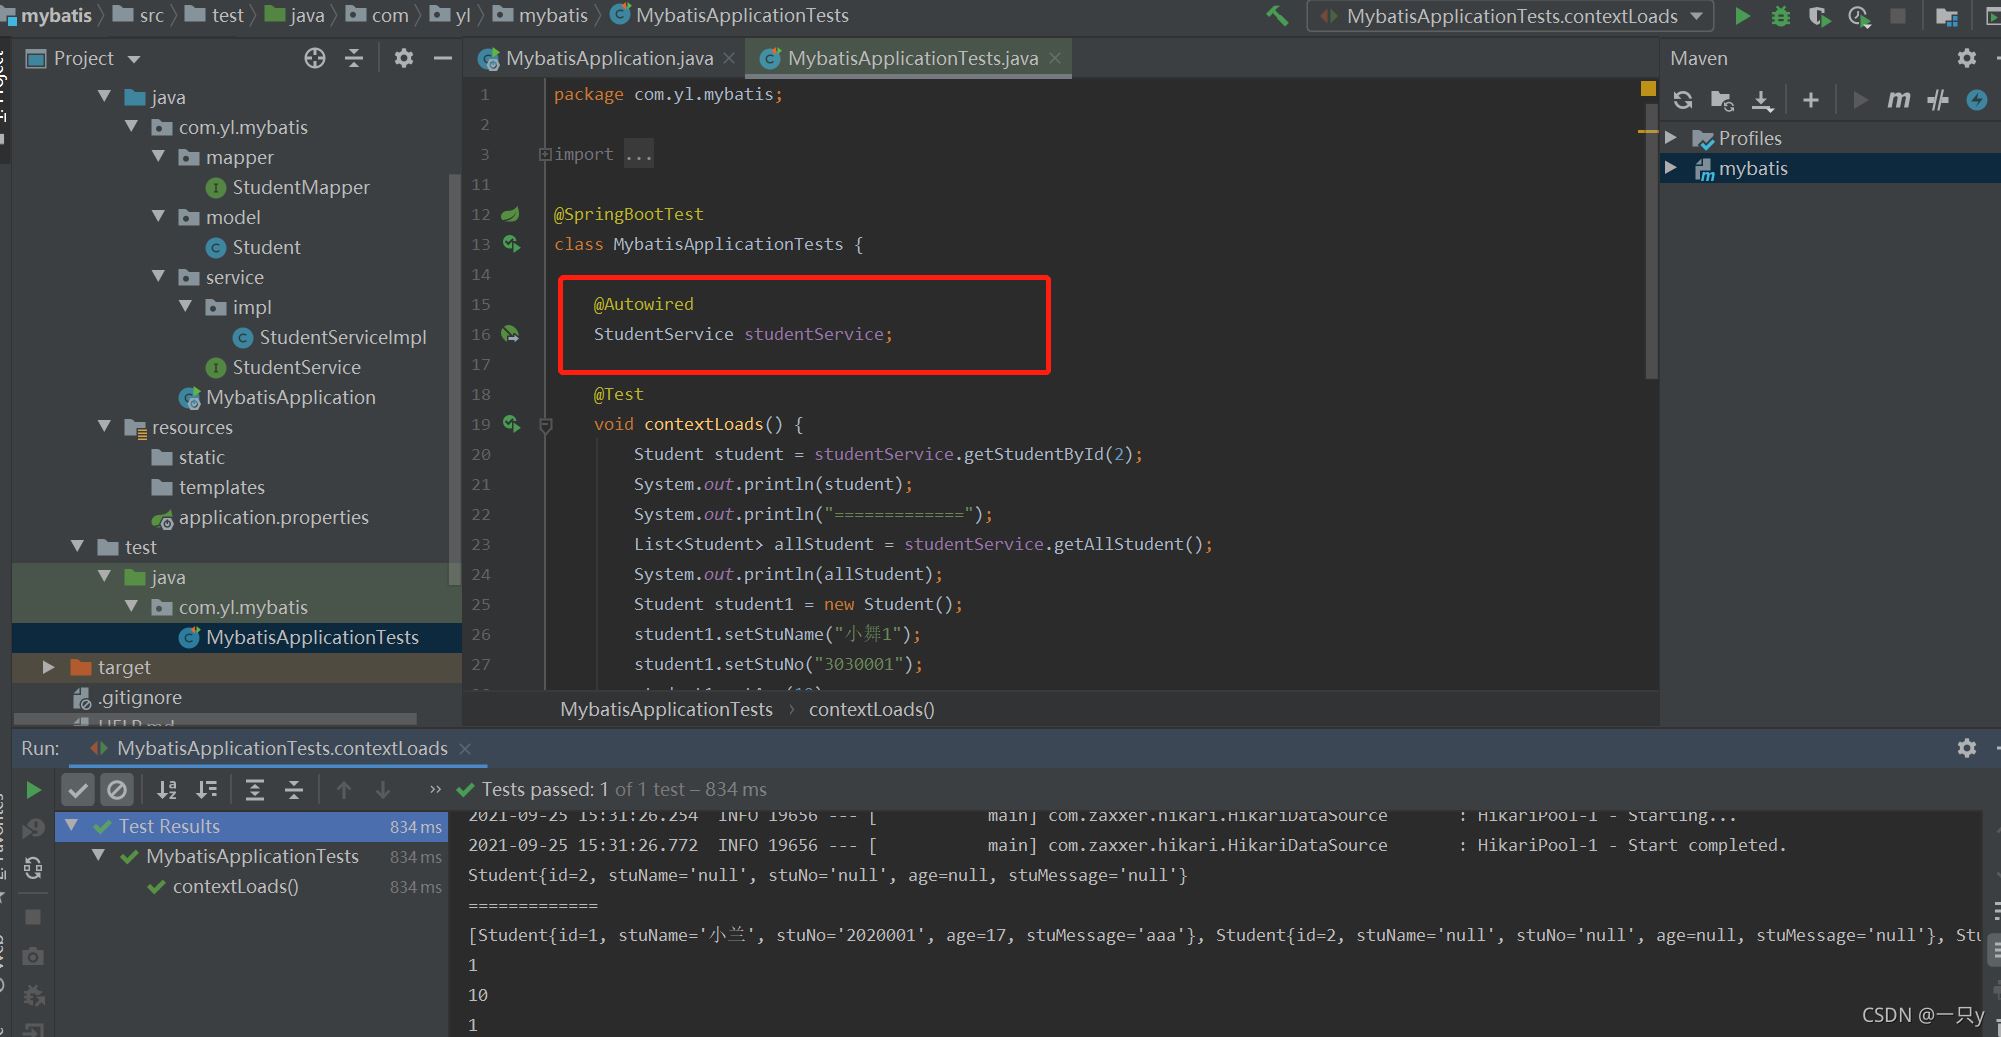Viewport: 2001px width, 1037px height.
Task: Select MybatisApplicationTests.contextLoads run tab
Action: tap(282, 749)
